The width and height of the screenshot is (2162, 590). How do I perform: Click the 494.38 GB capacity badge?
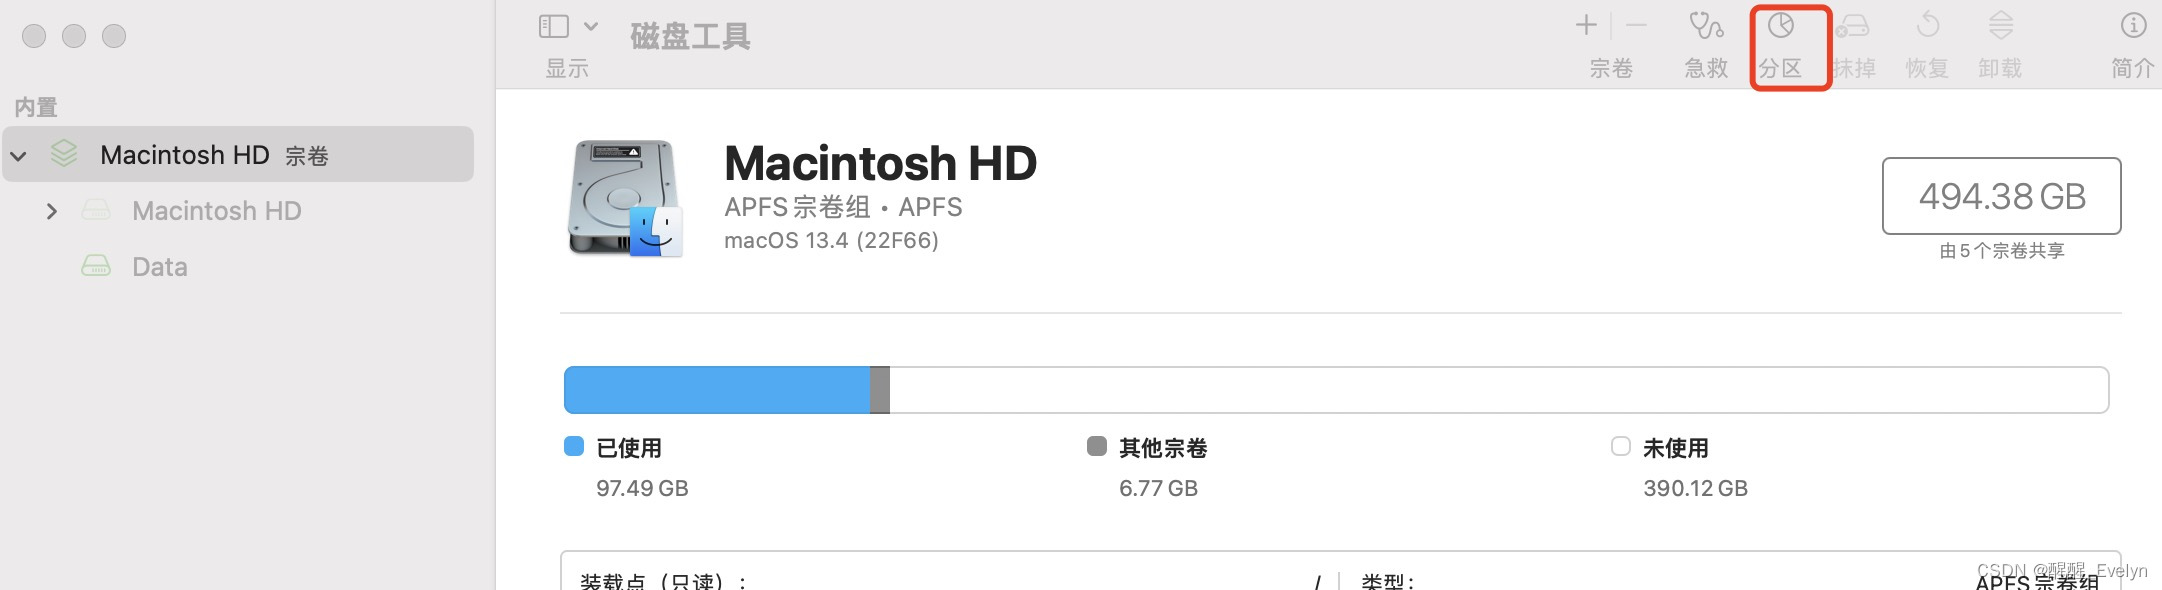click(x=2001, y=197)
